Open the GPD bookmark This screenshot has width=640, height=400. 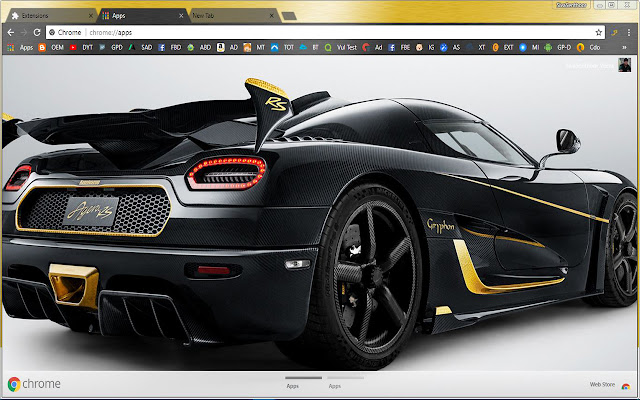click(111, 48)
